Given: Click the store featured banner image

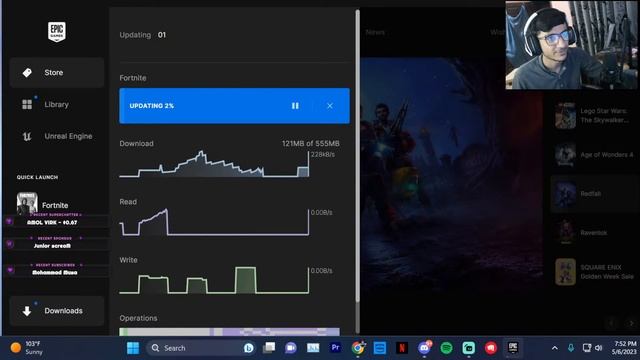Looking at the screenshot, I should [x=451, y=176].
